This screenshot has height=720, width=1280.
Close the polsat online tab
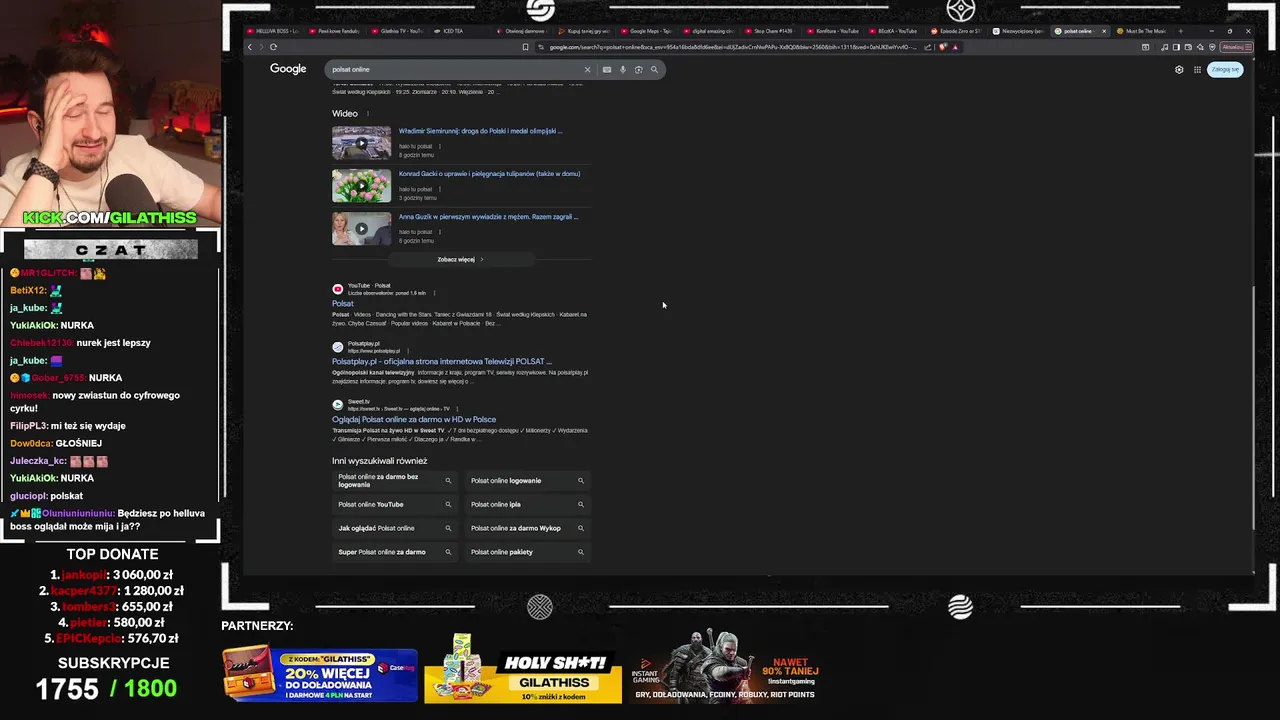click(x=1104, y=31)
